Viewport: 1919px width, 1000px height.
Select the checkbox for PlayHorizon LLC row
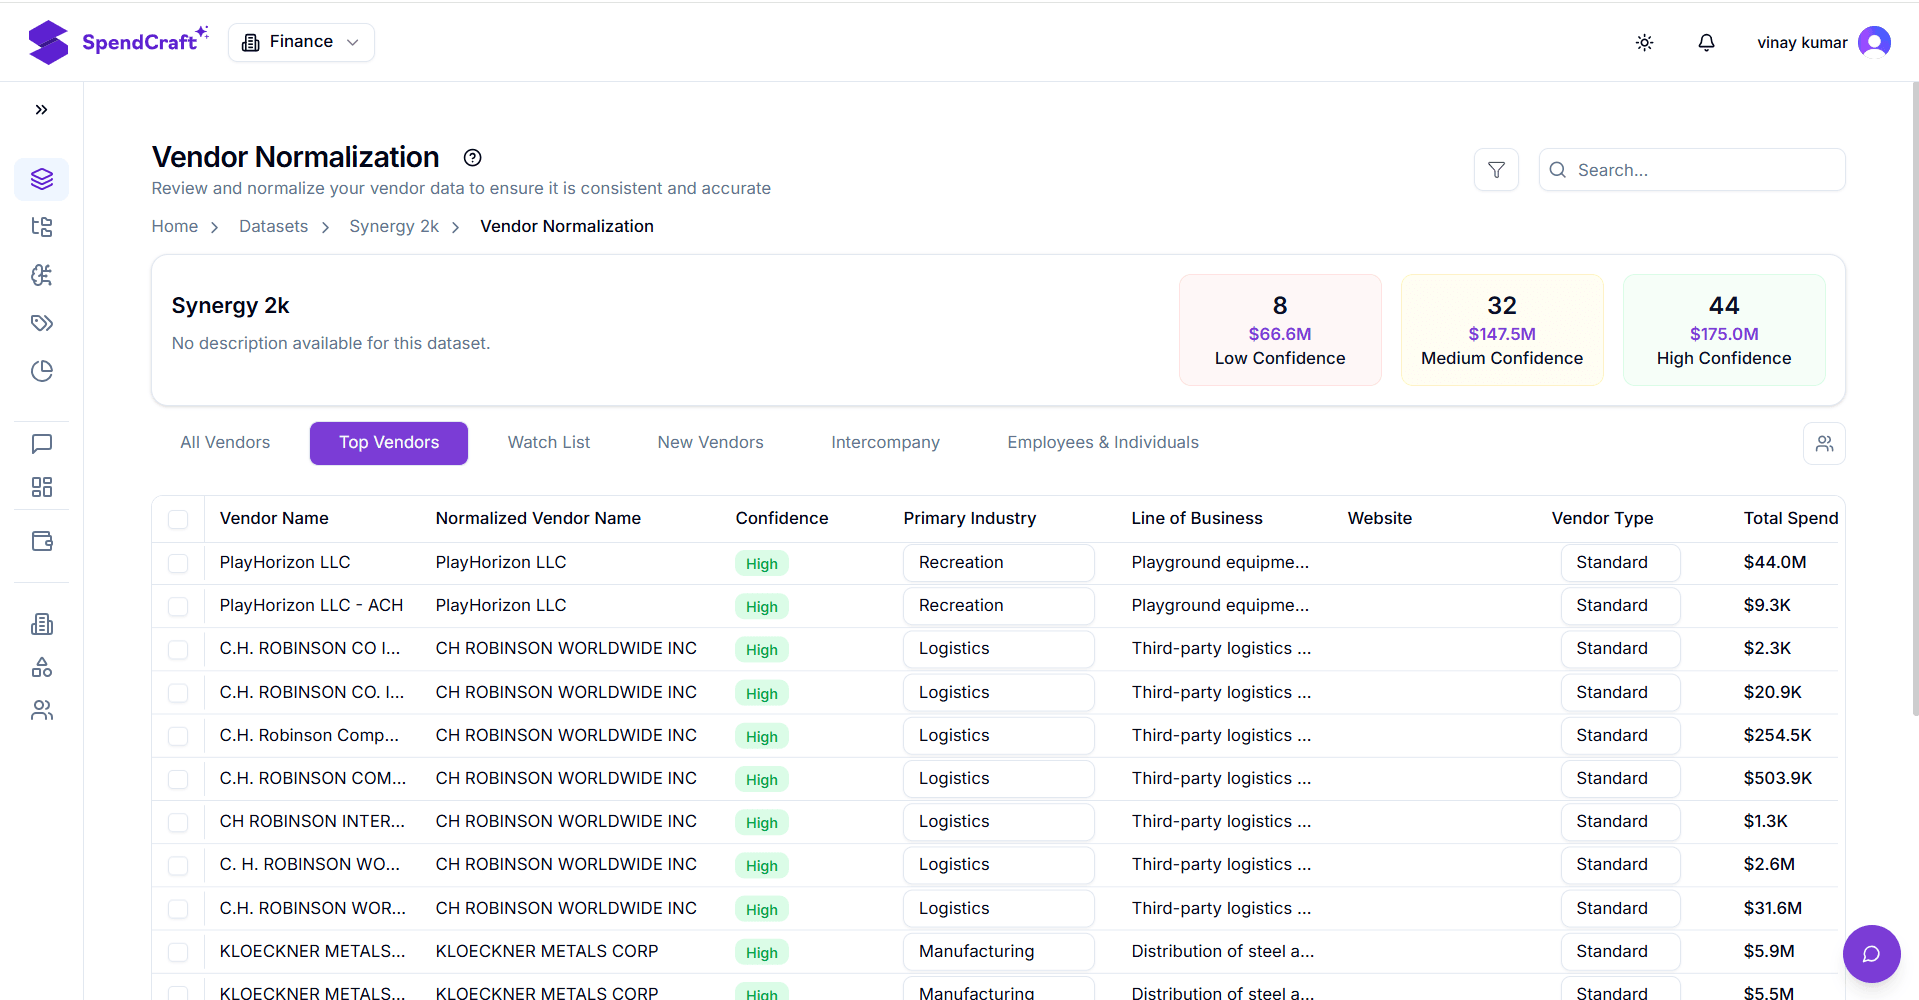tap(178, 563)
